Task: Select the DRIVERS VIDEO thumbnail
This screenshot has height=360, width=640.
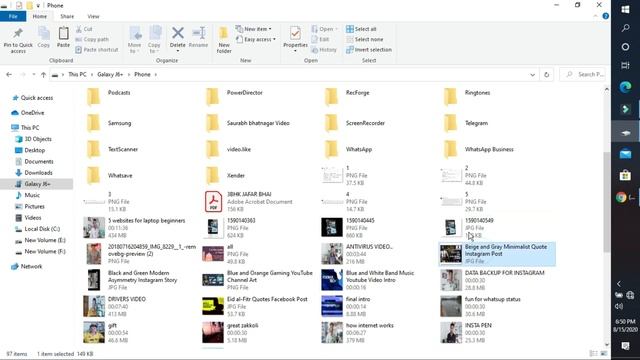Action: (x=94, y=306)
